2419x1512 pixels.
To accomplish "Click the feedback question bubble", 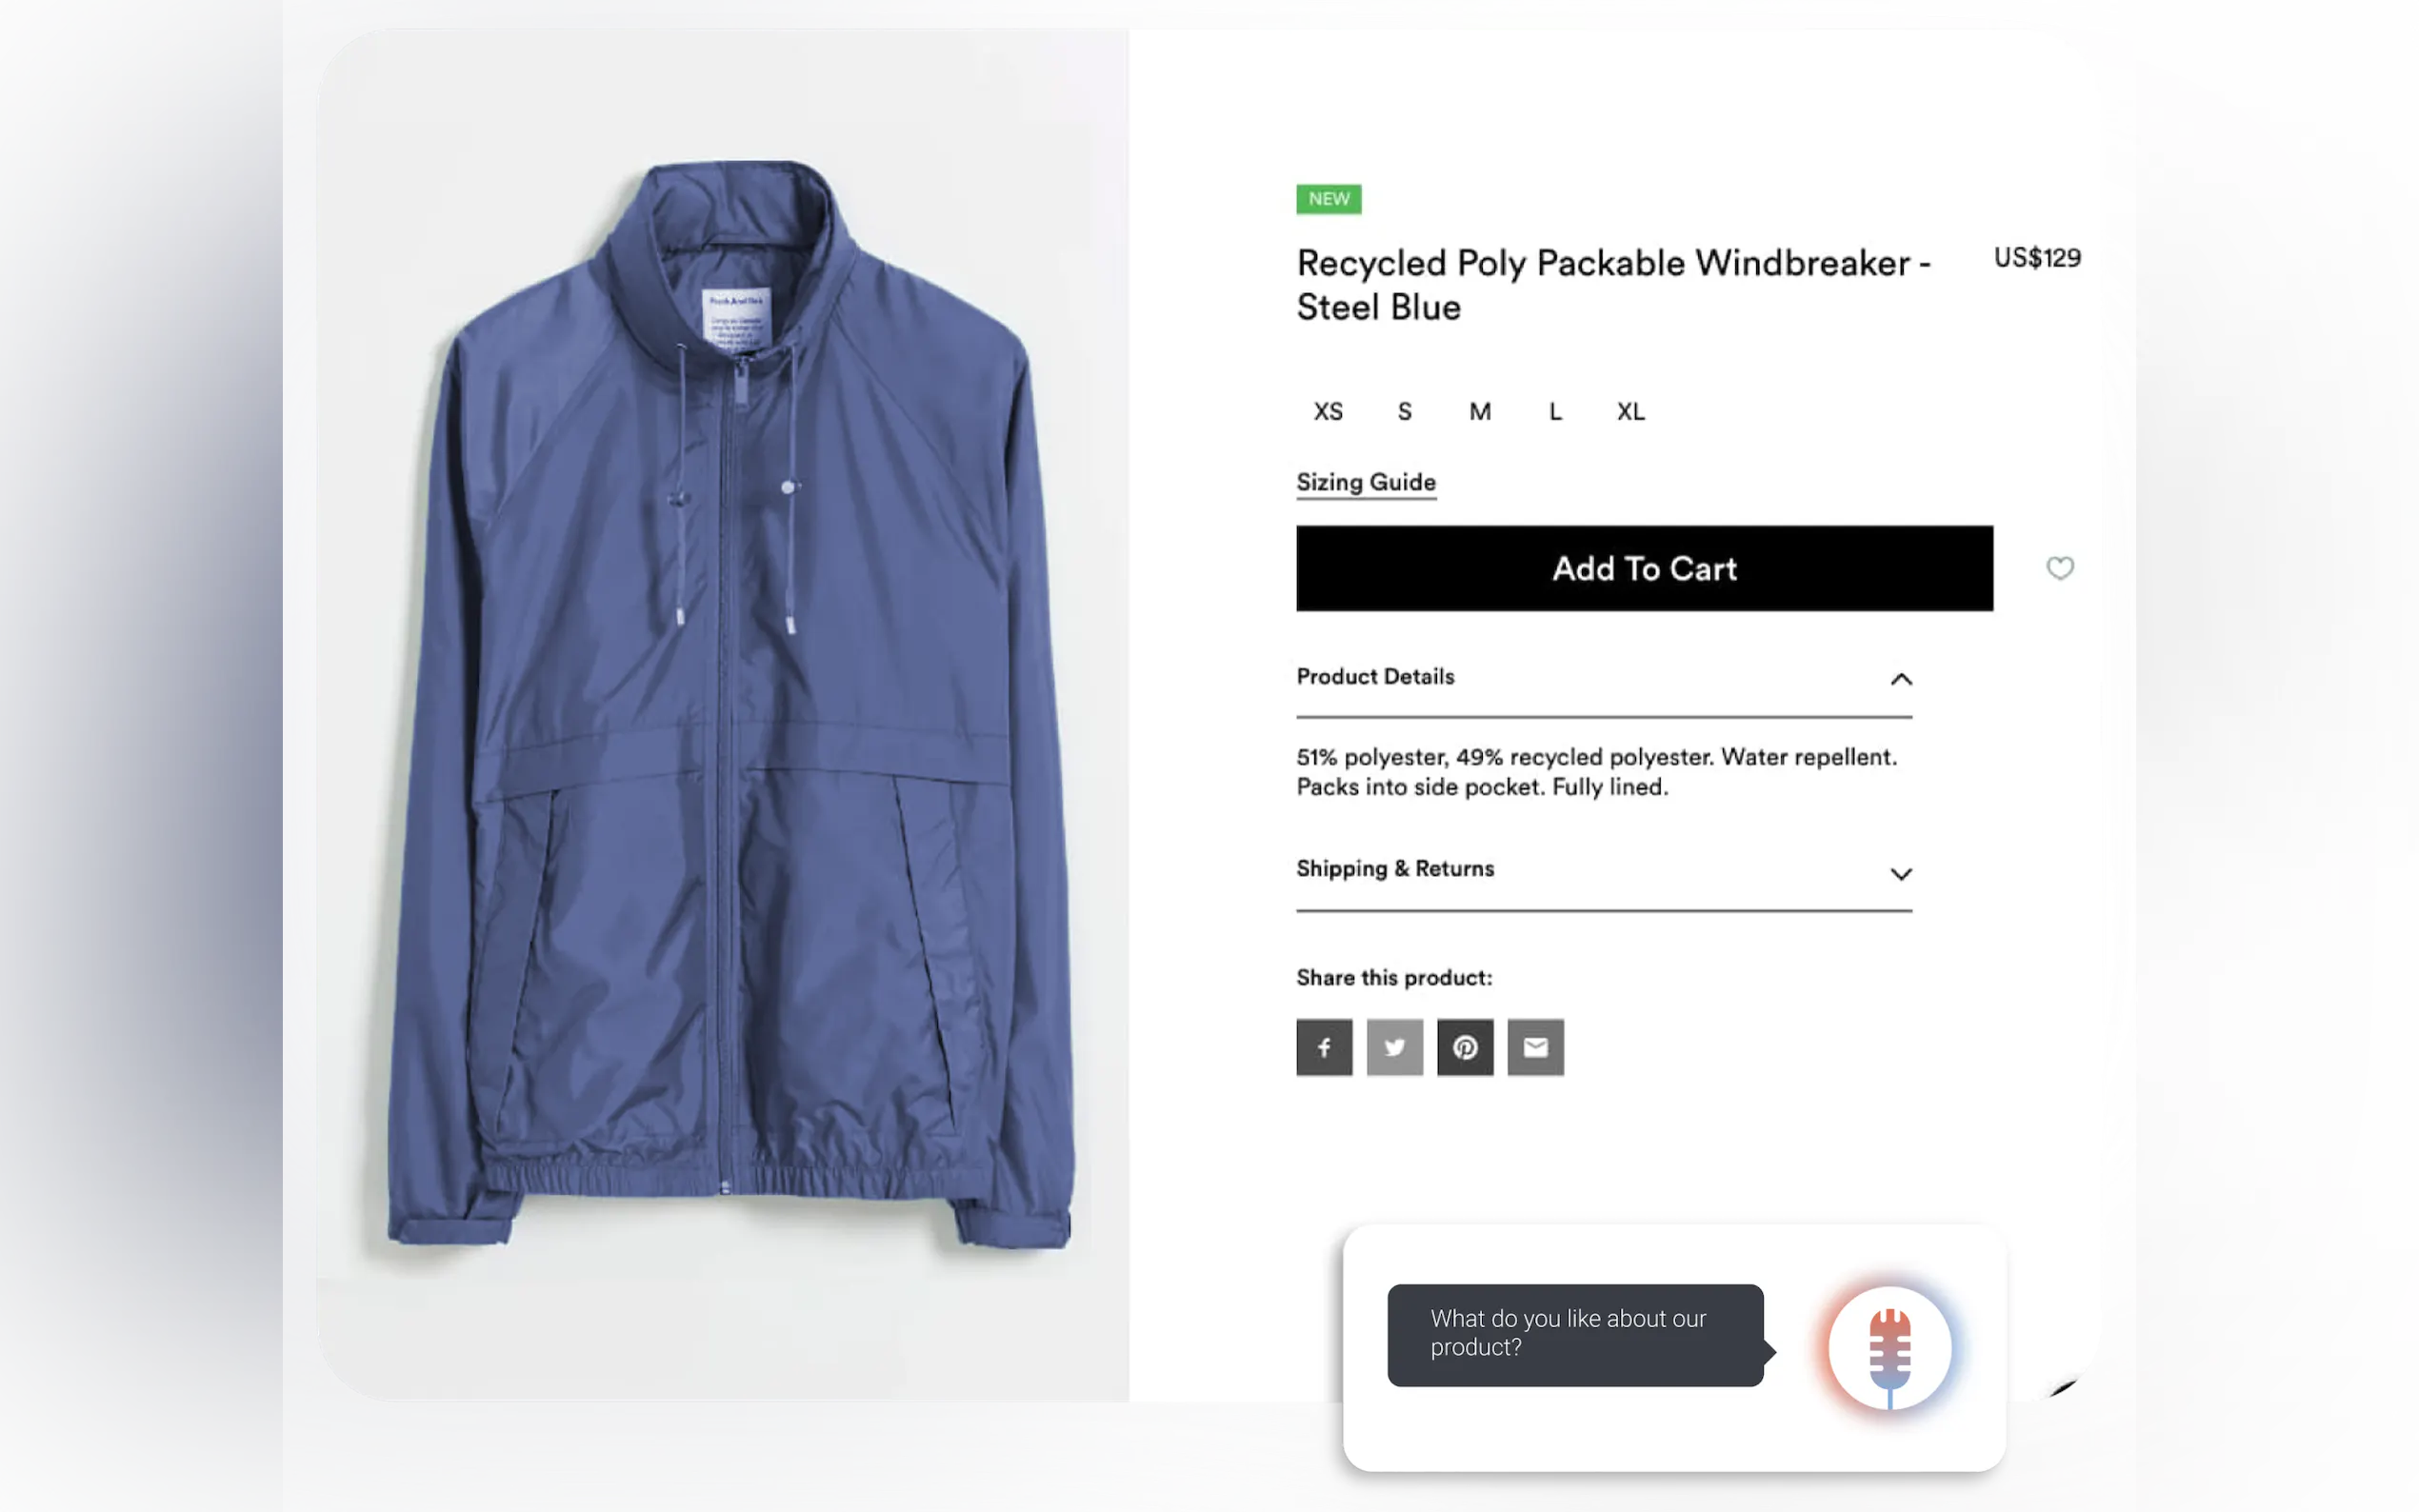I will point(1575,1334).
